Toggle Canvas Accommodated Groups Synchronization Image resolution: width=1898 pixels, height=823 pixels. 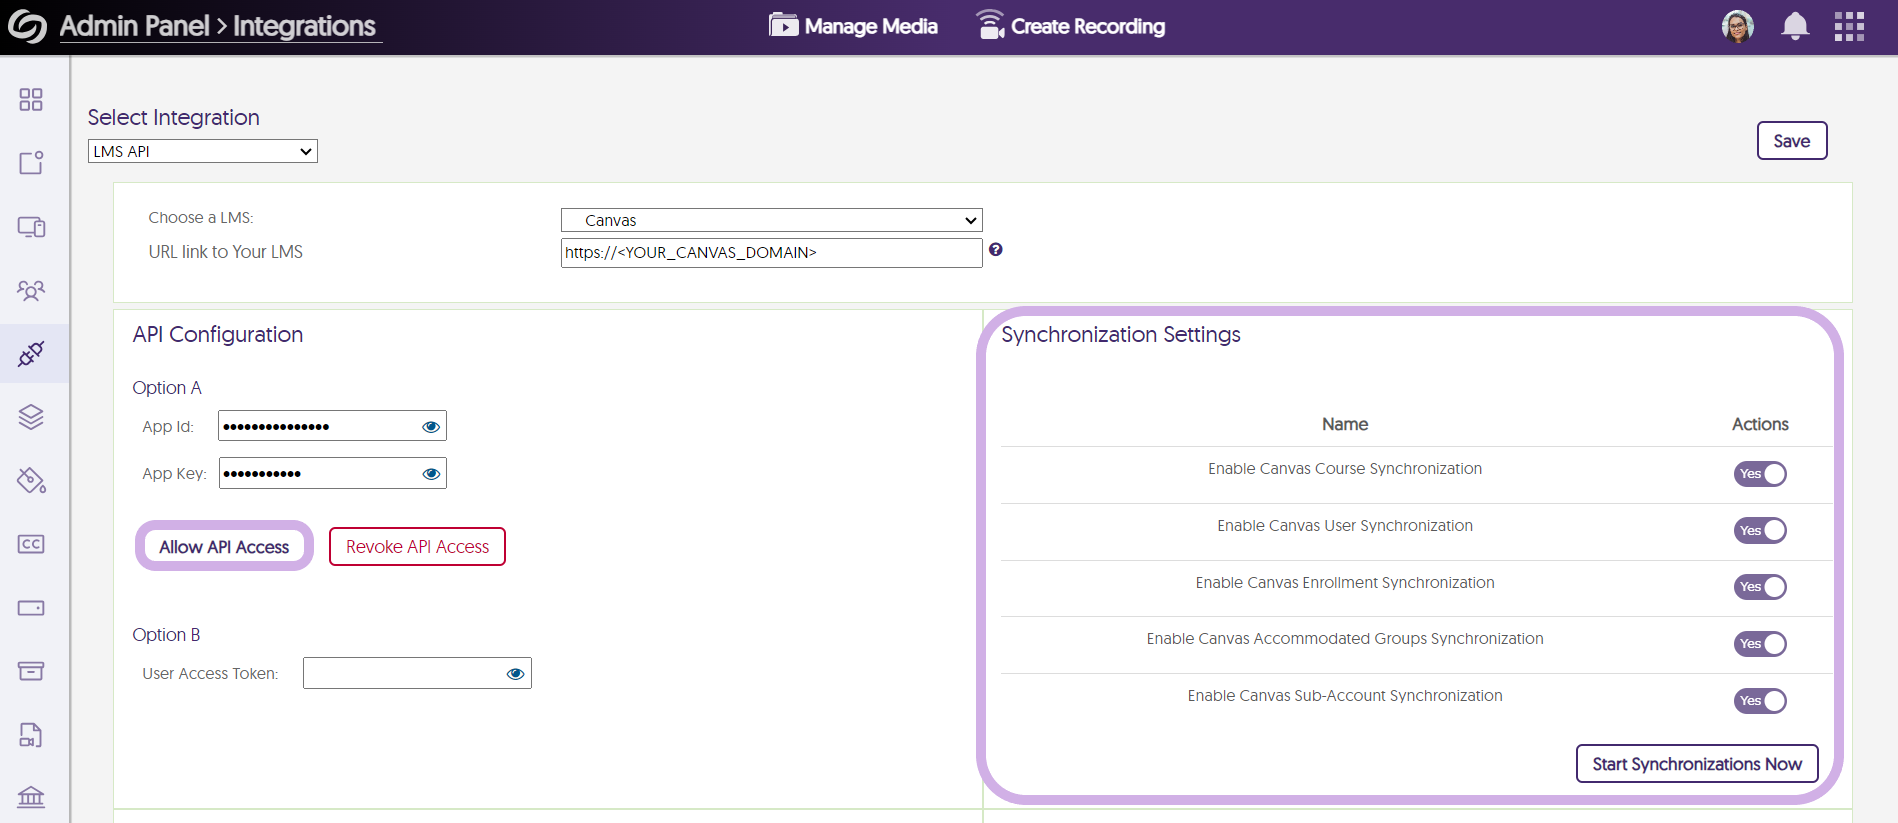1760,644
